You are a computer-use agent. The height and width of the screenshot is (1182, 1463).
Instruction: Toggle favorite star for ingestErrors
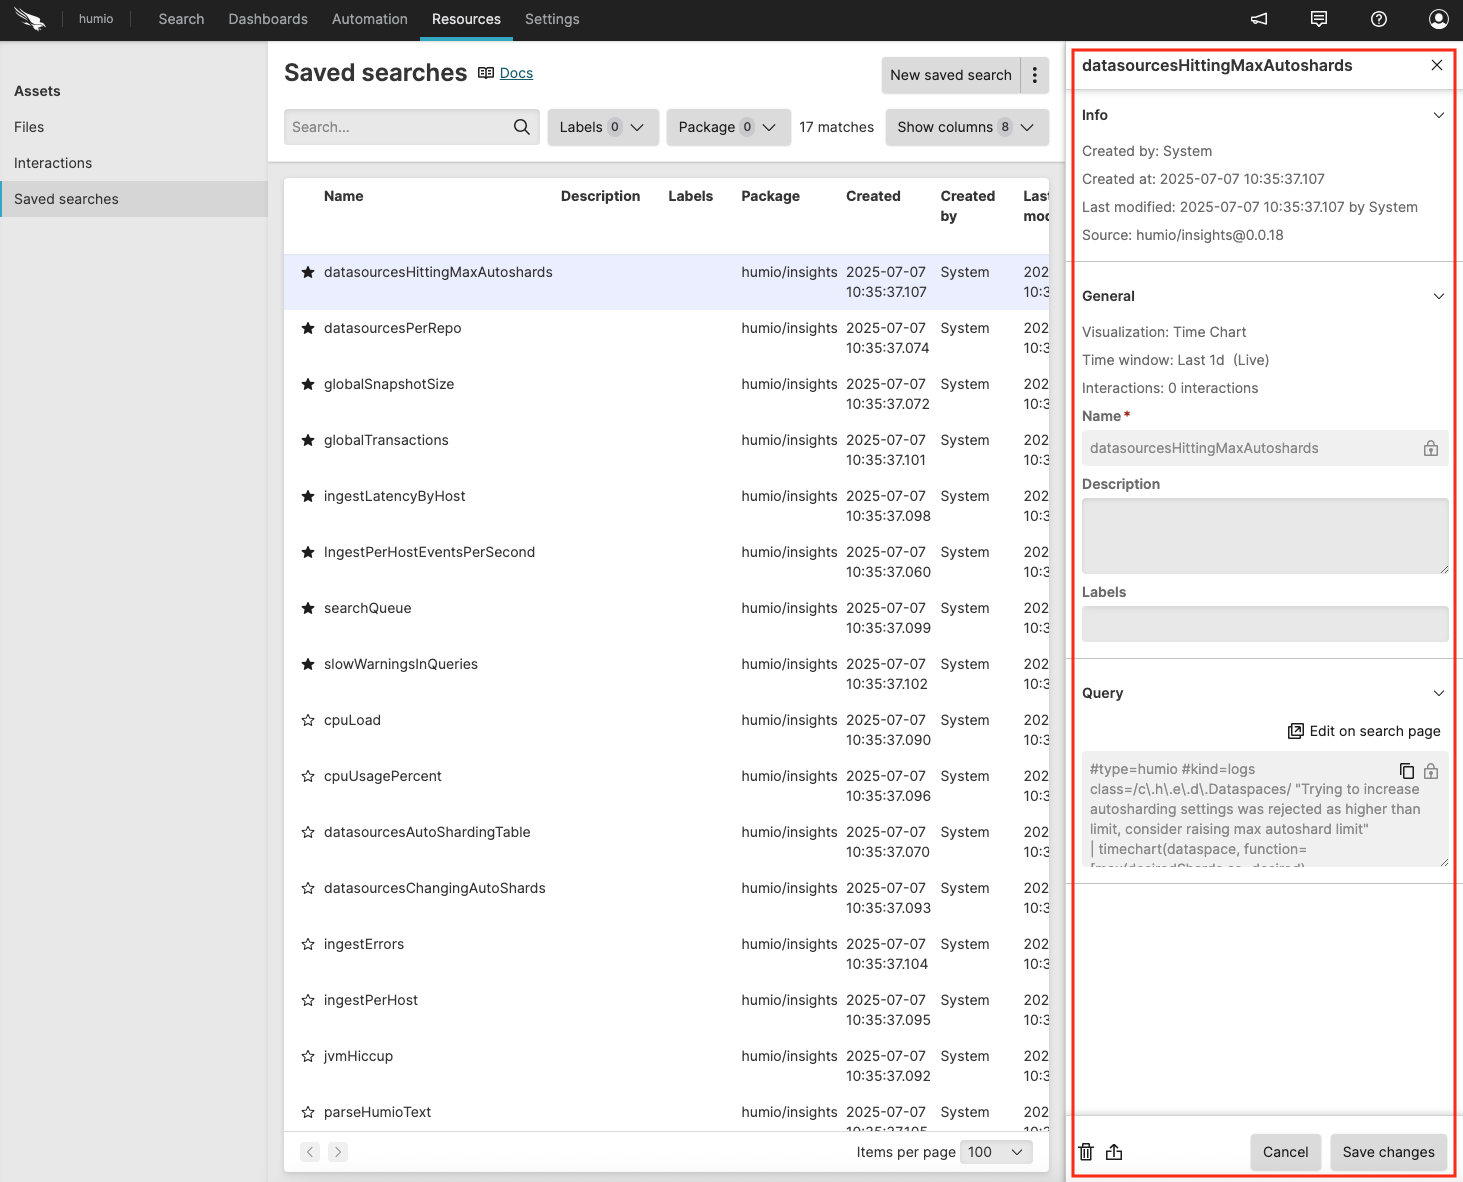[308, 945]
